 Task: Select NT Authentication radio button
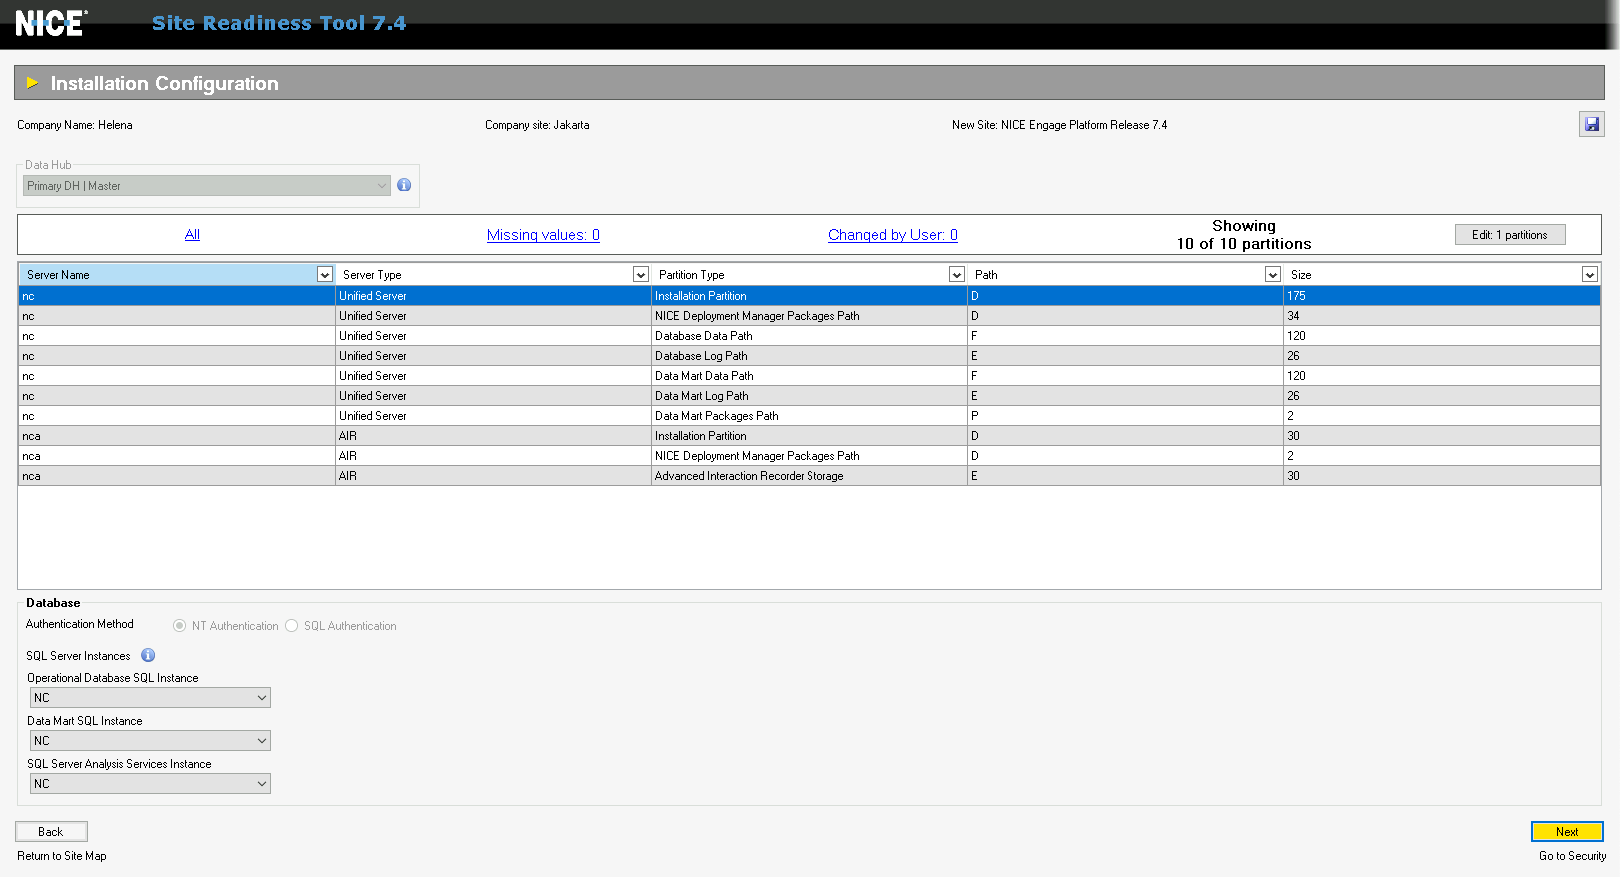point(180,626)
